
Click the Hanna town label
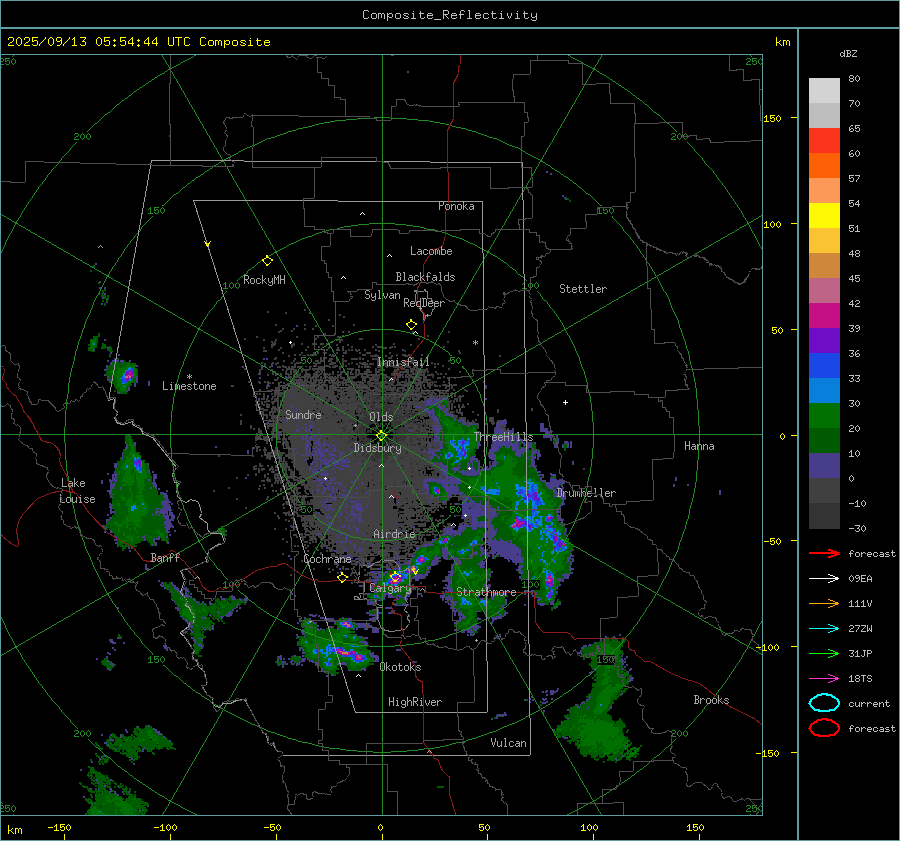[699, 446]
